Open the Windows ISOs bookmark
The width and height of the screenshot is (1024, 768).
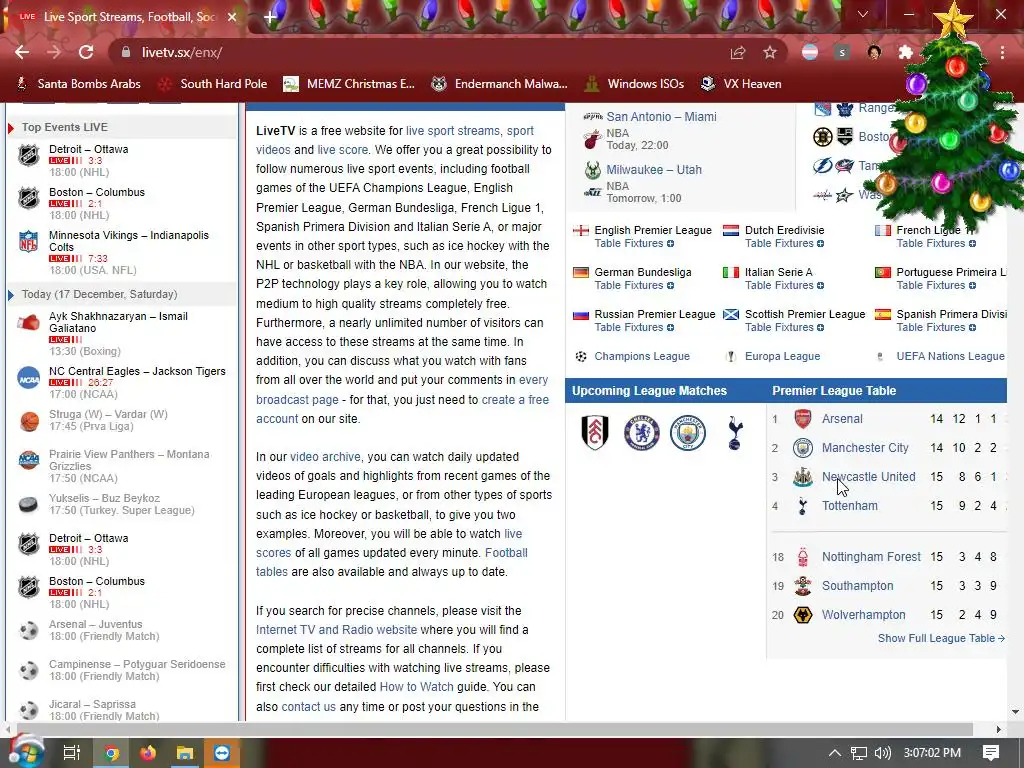point(635,84)
